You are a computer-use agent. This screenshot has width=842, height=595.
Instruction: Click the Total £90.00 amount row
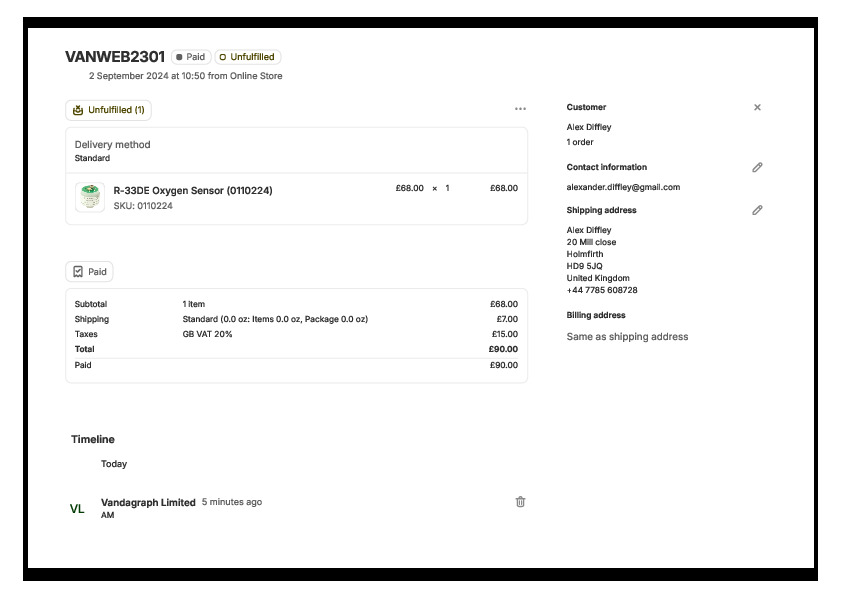296,349
